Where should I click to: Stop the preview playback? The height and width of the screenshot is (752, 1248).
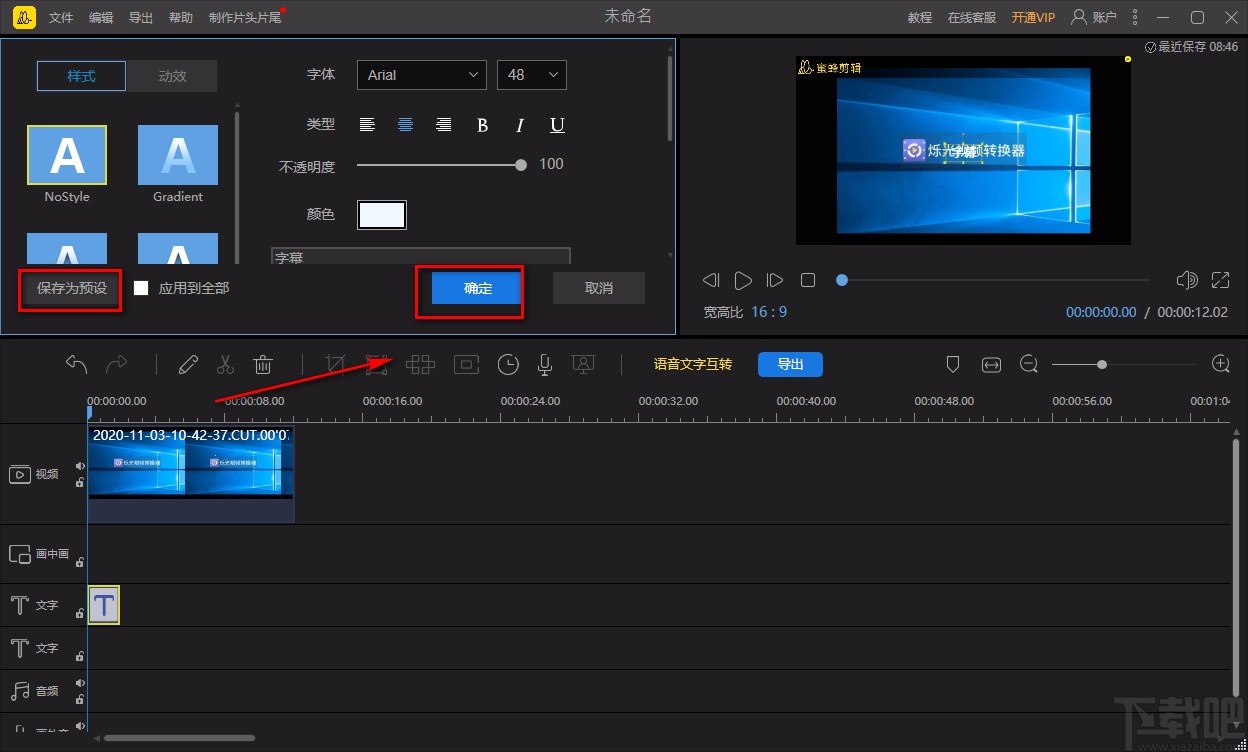[x=808, y=280]
